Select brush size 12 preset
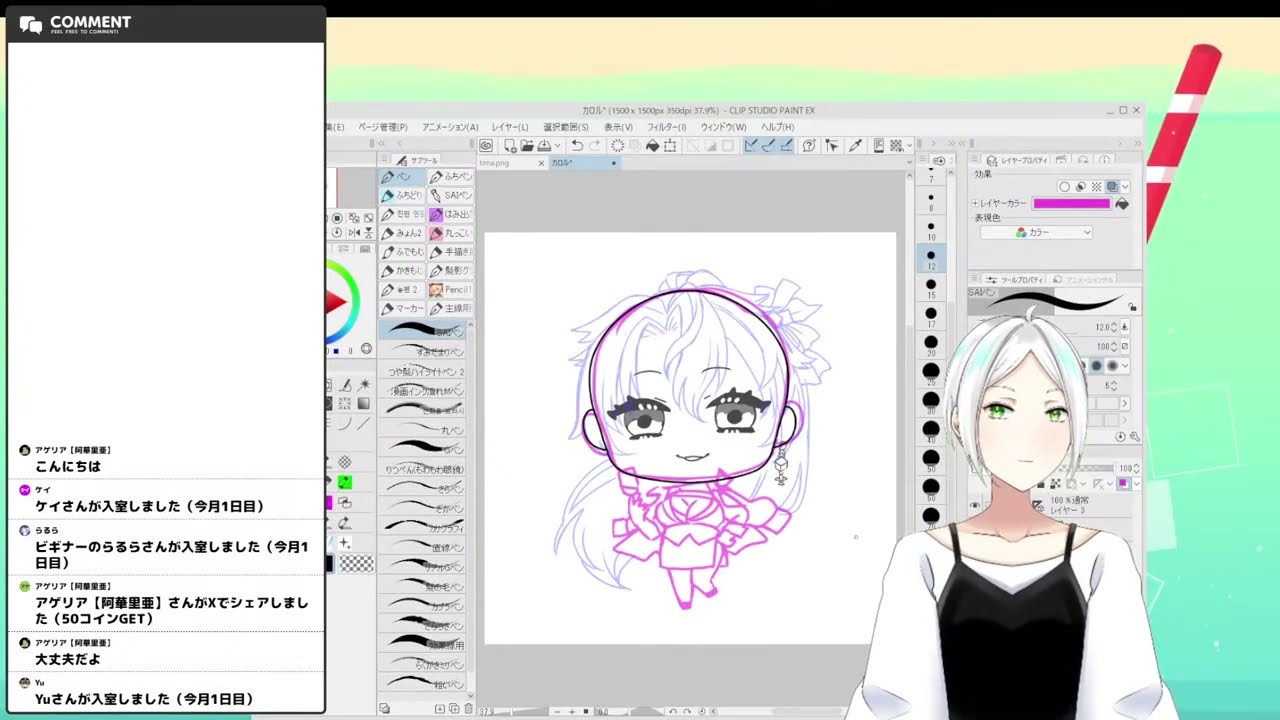Viewport: 1280px width, 720px height. (x=931, y=258)
